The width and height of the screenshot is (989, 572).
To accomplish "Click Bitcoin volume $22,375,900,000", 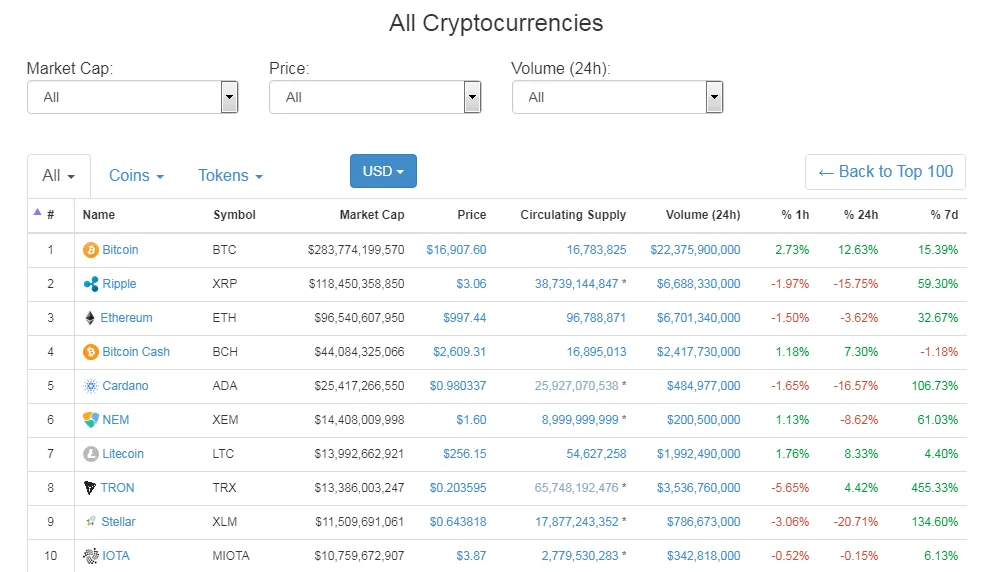I will click(695, 250).
